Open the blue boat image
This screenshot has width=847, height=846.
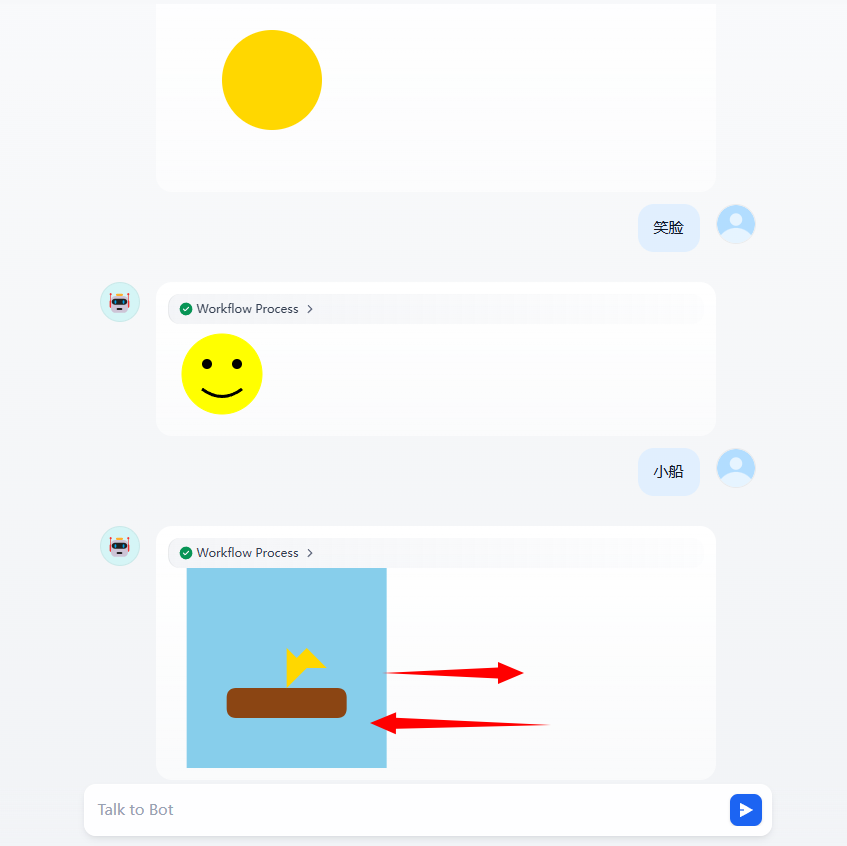pyautogui.click(x=286, y=668)
